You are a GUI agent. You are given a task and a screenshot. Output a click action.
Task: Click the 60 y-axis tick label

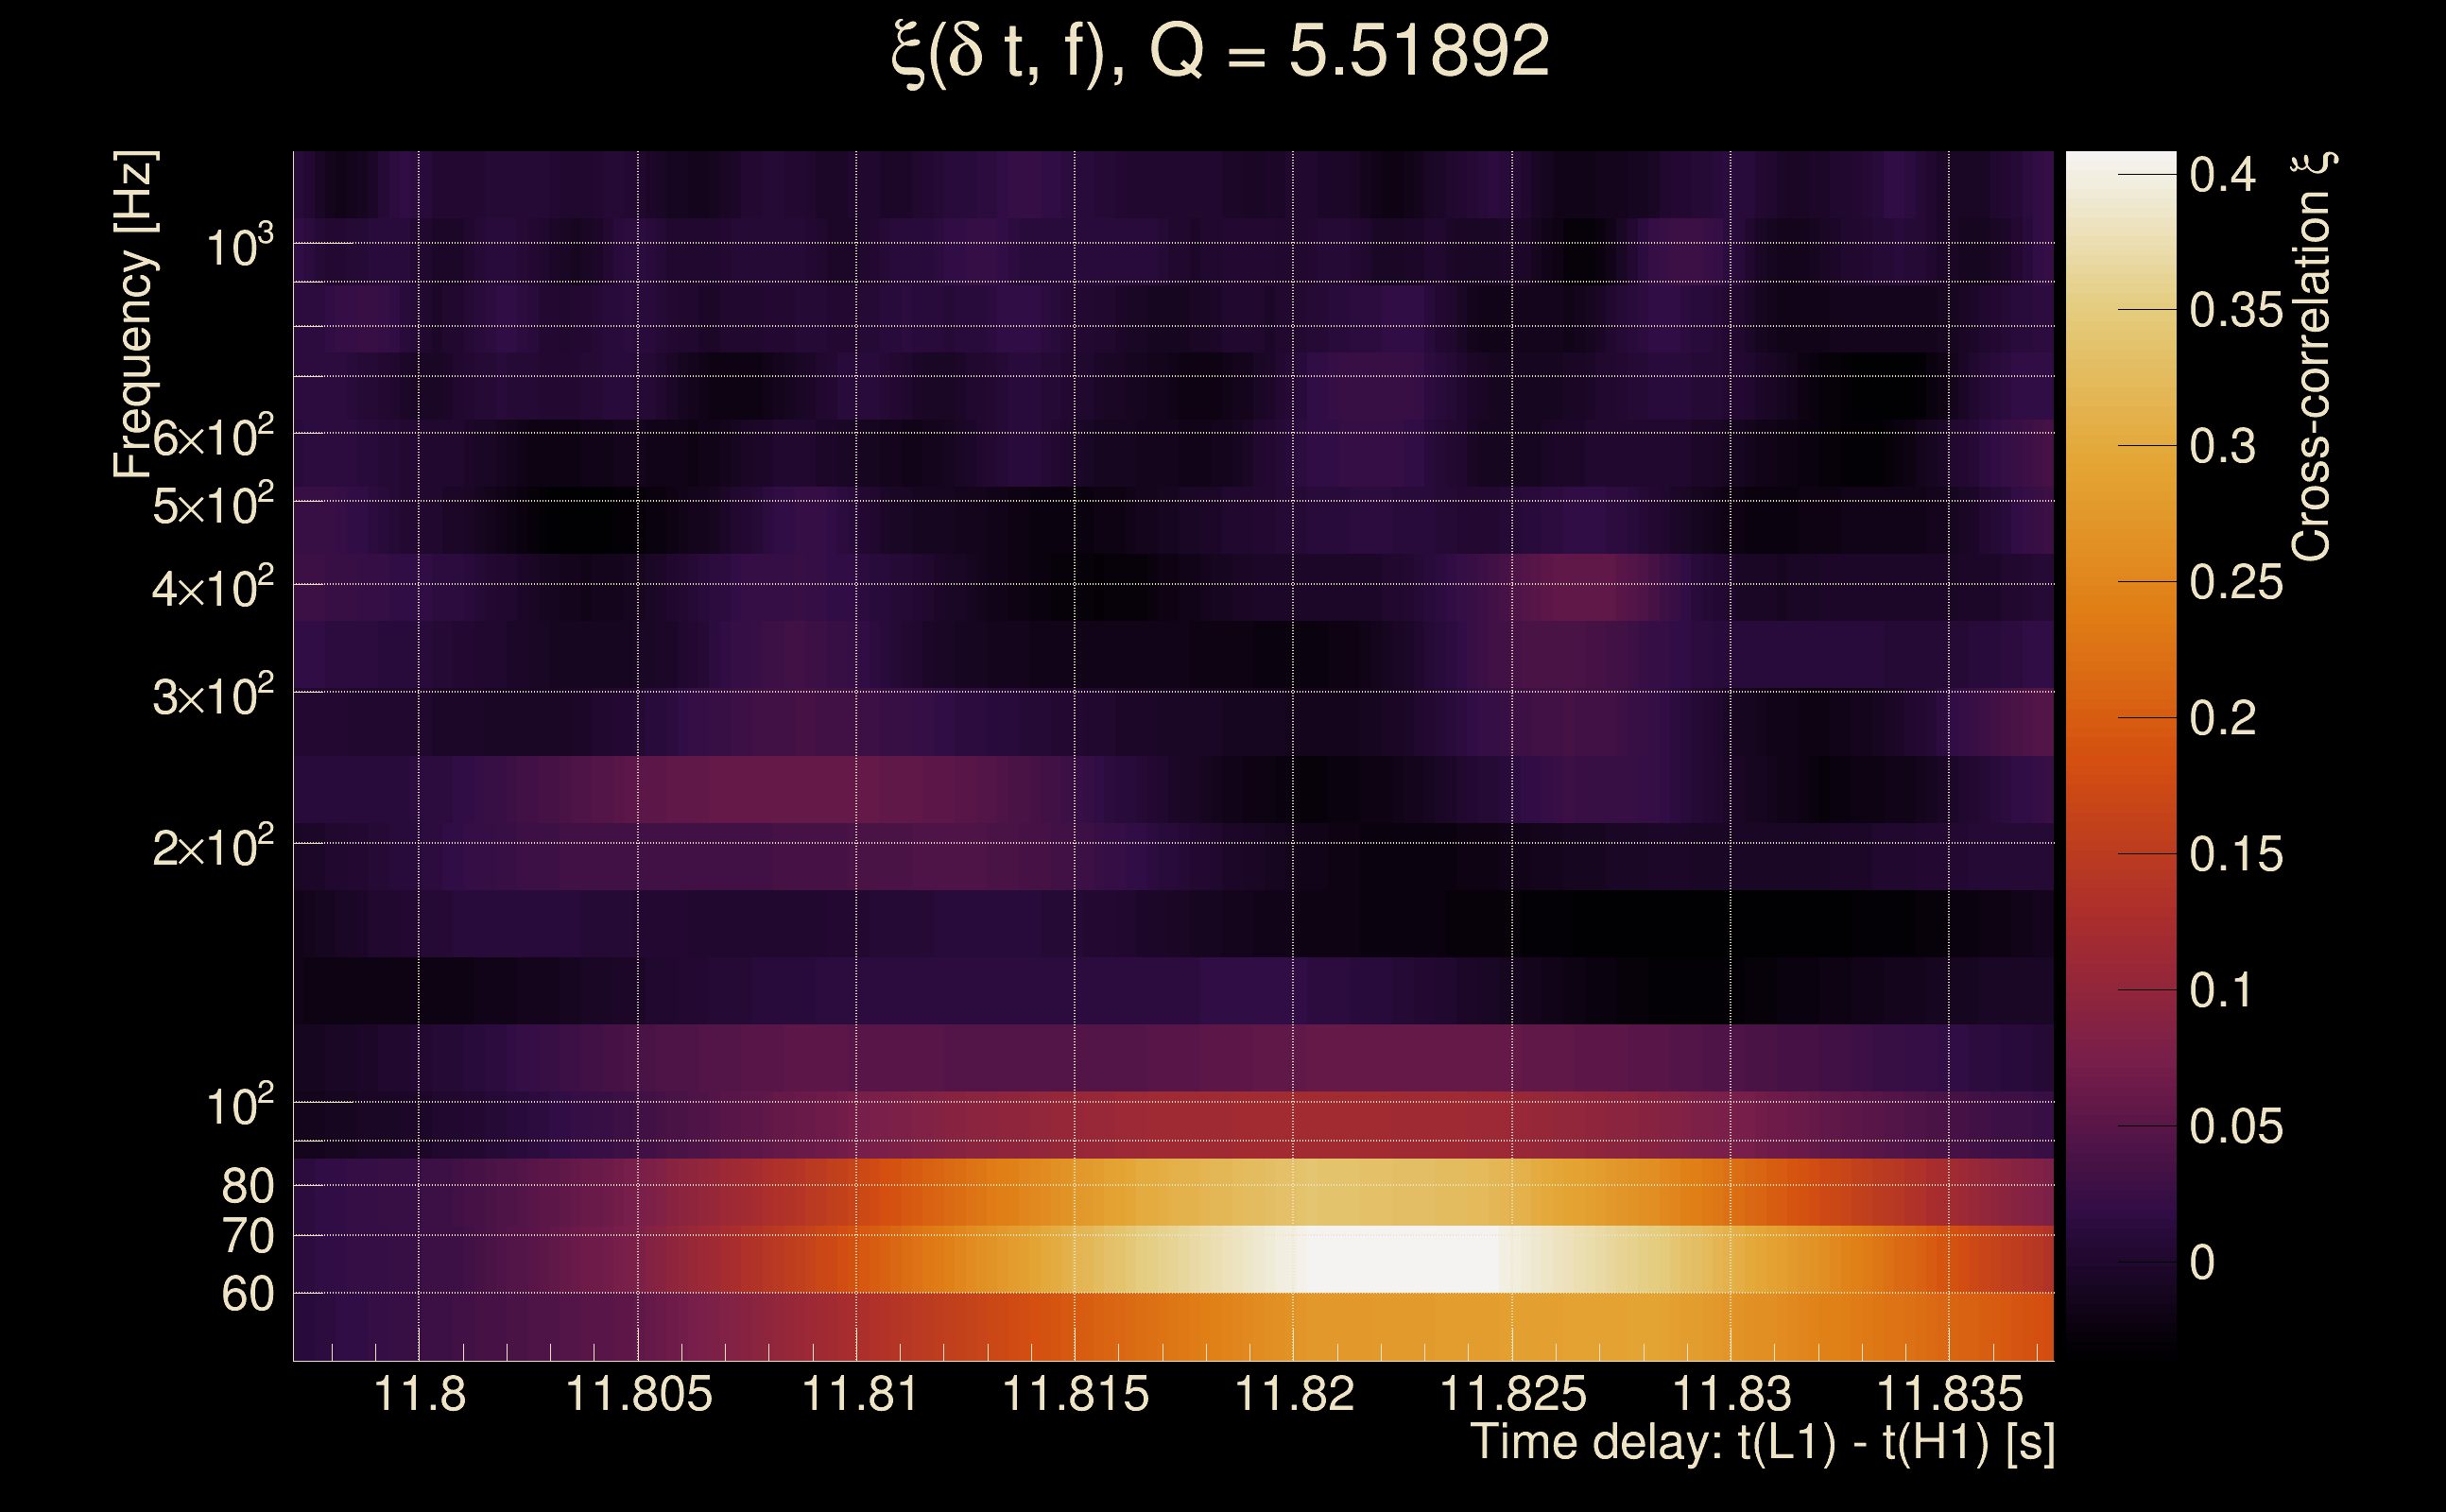247,1295
